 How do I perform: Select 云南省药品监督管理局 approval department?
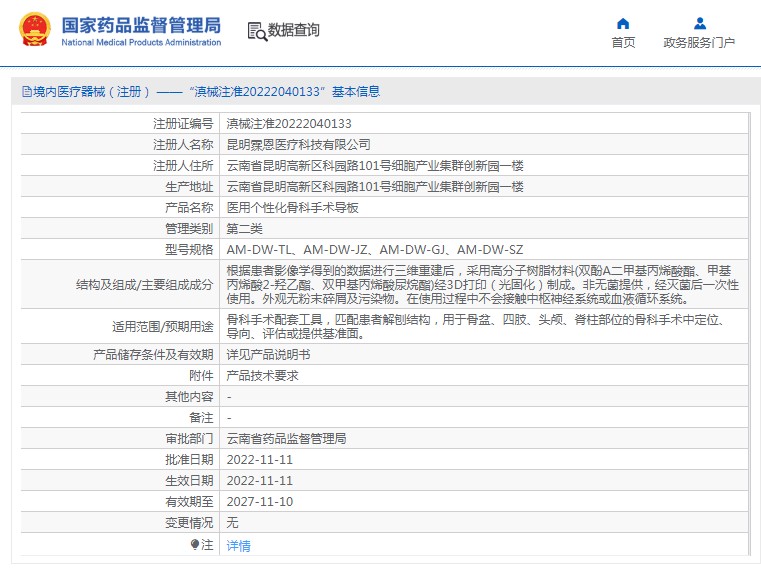tap(286, 439)
